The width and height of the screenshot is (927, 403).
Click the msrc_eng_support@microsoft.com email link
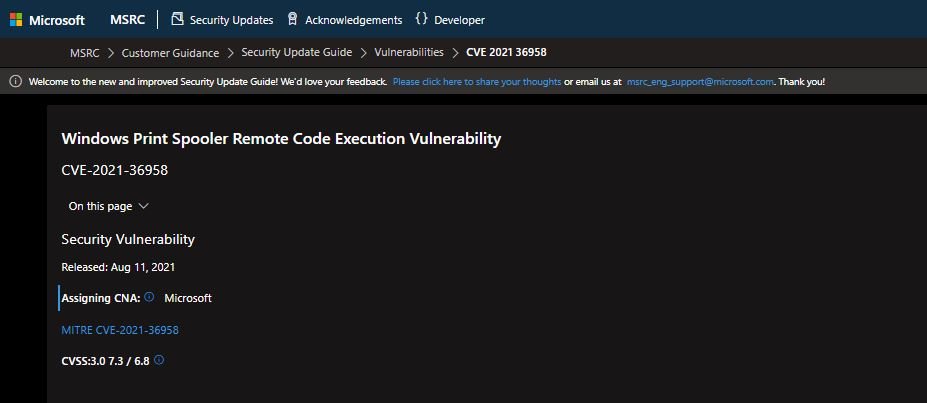pyautogui.click(x=700, y=82)
